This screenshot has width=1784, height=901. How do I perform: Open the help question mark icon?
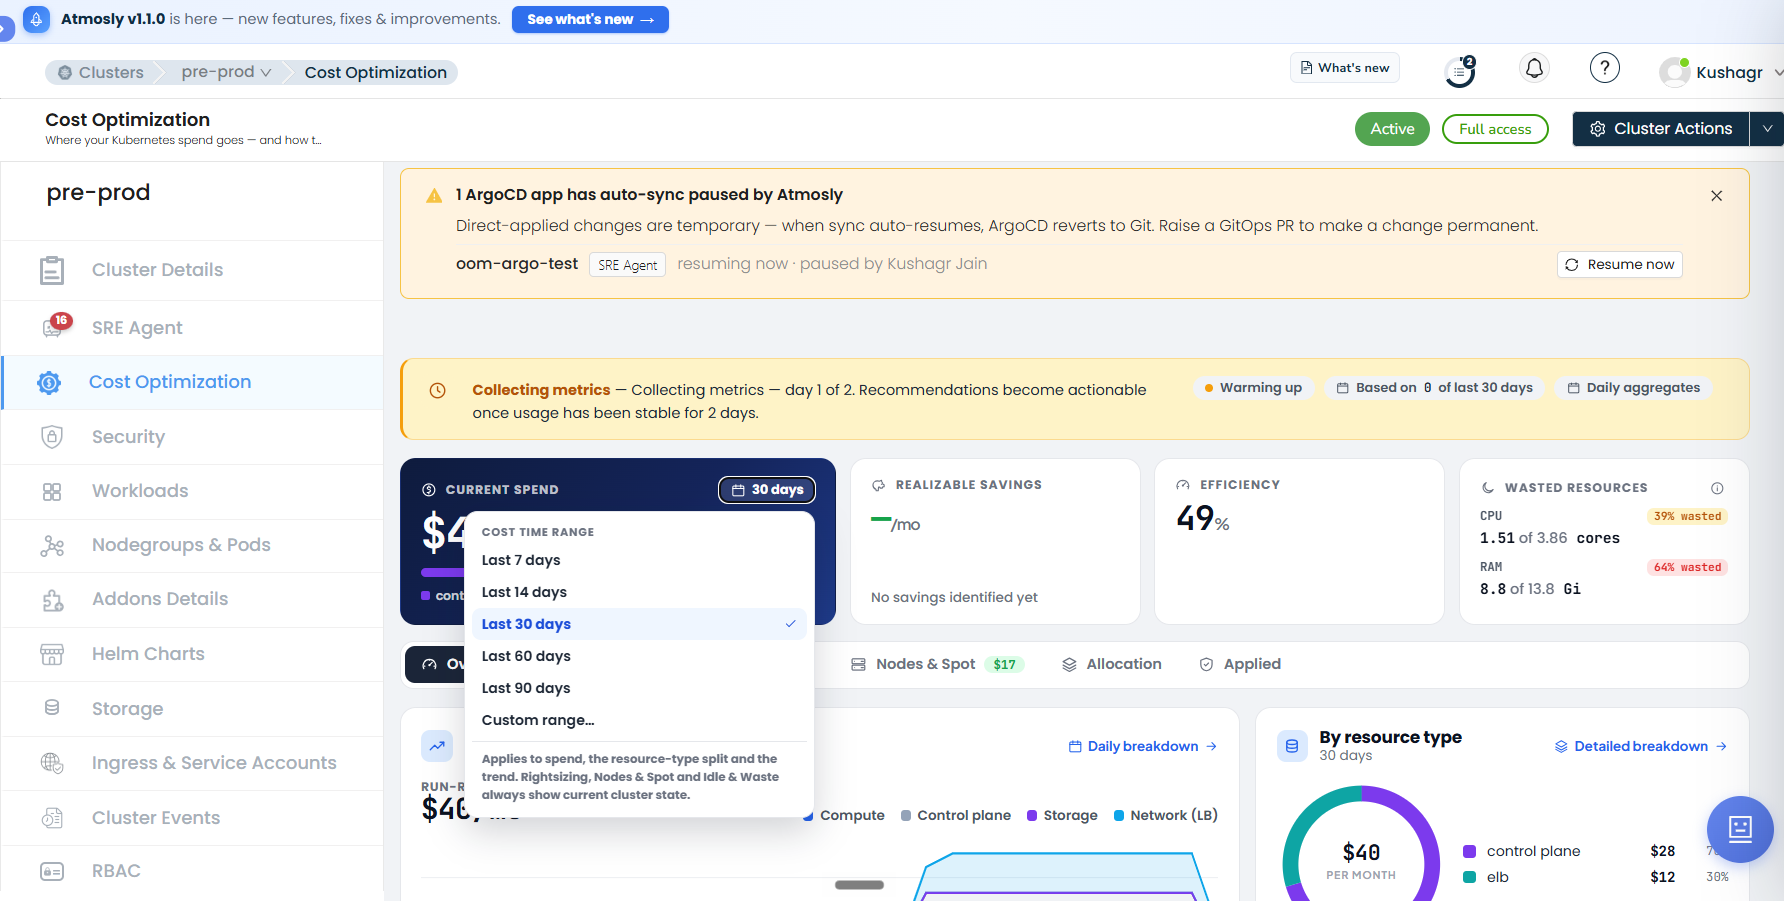pos(1605,68)
